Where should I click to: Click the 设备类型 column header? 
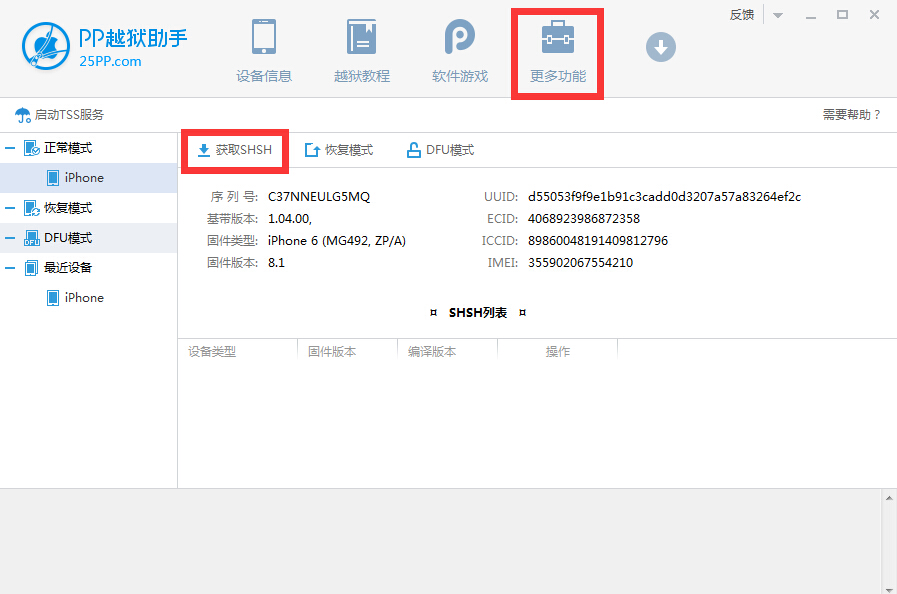tap(238, 351)
